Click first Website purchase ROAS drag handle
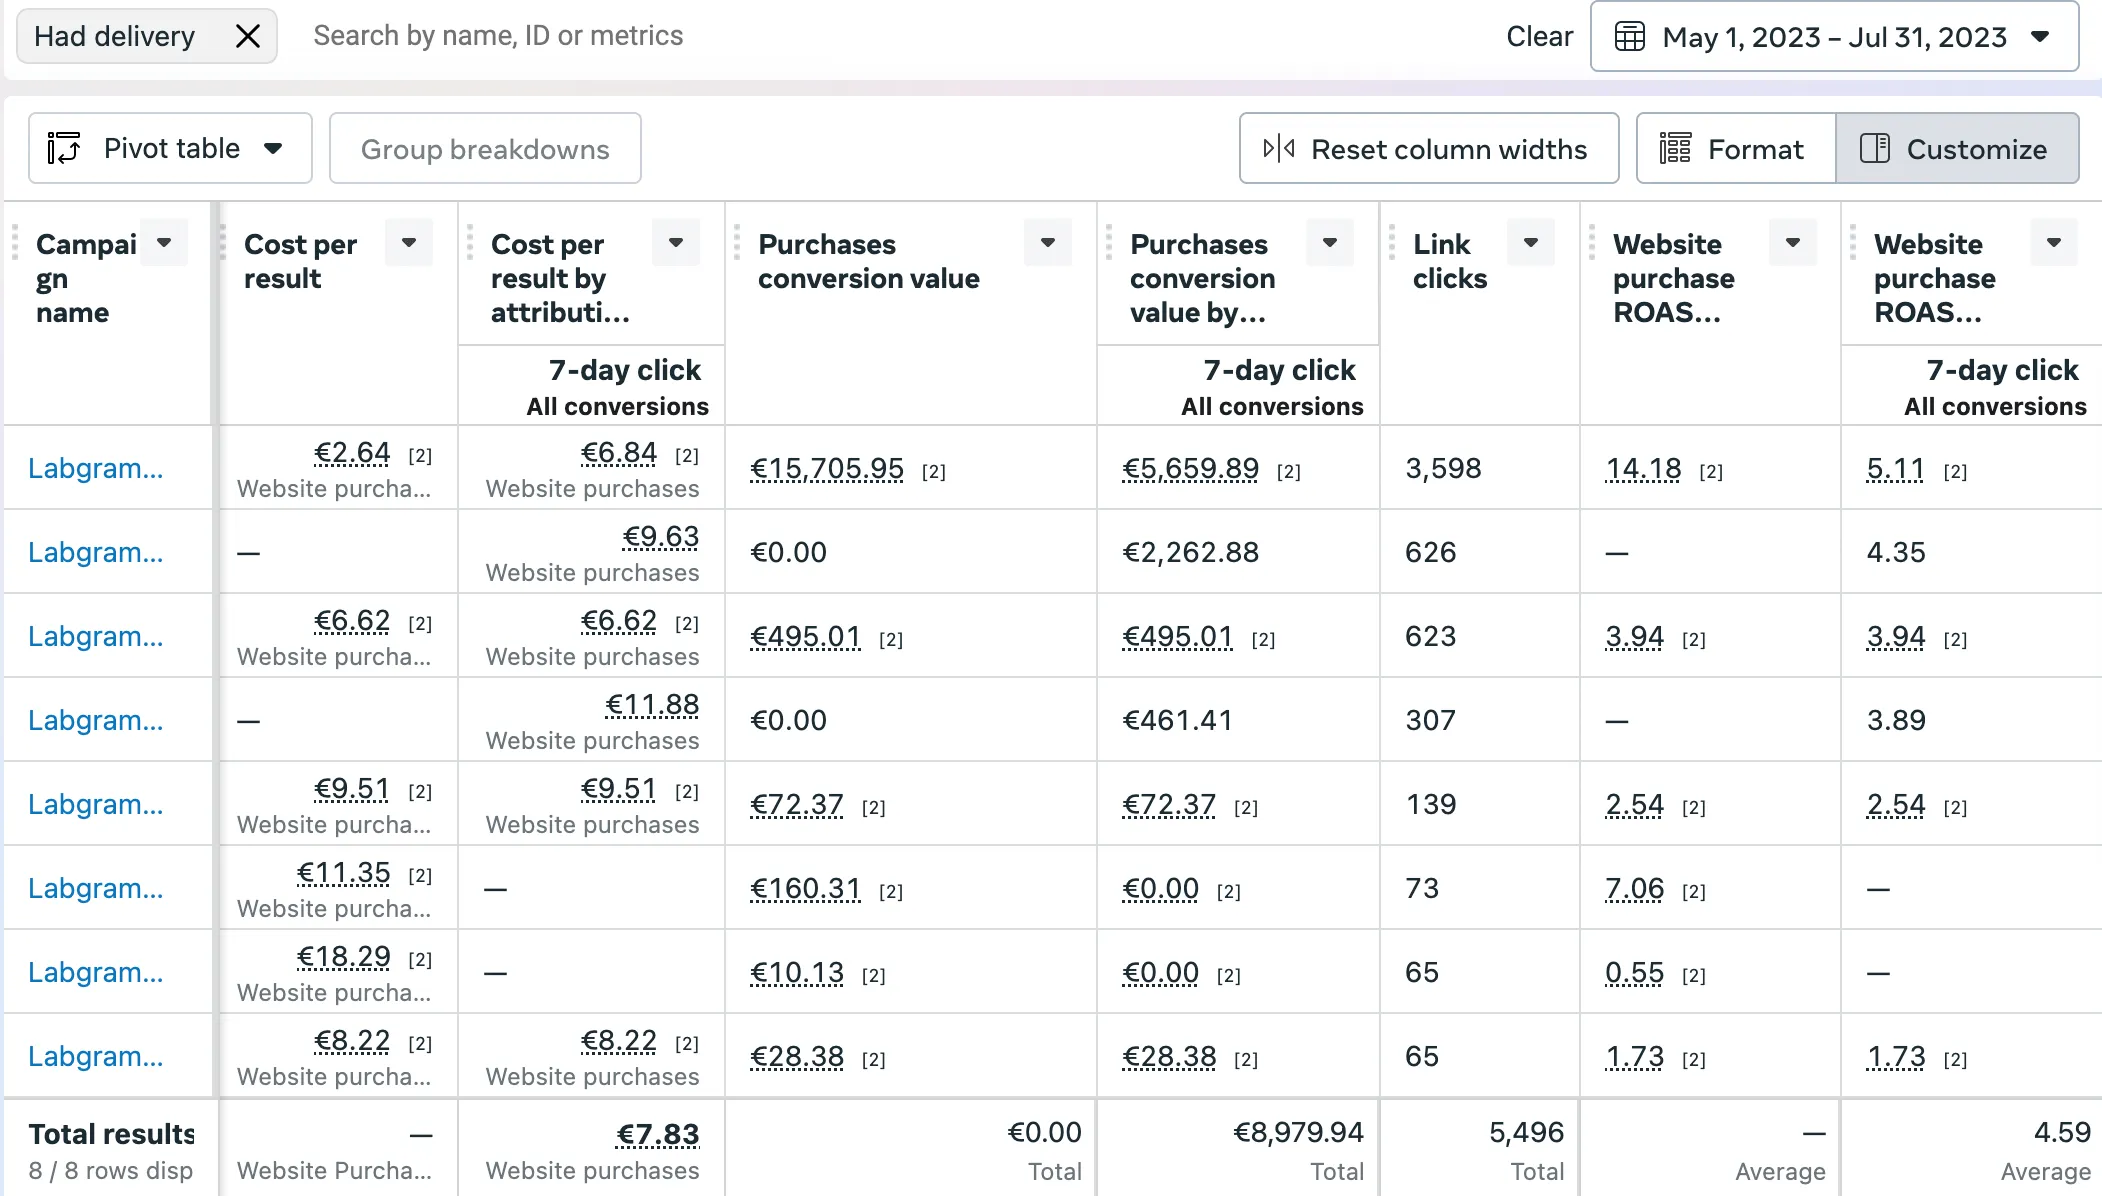This screenshot has width=2102, height=1196. [1592, 243]
